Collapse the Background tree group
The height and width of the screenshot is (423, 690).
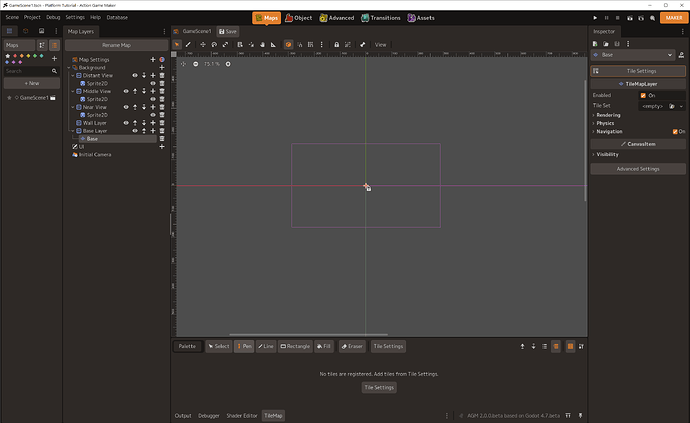click(x=69, y=67)
